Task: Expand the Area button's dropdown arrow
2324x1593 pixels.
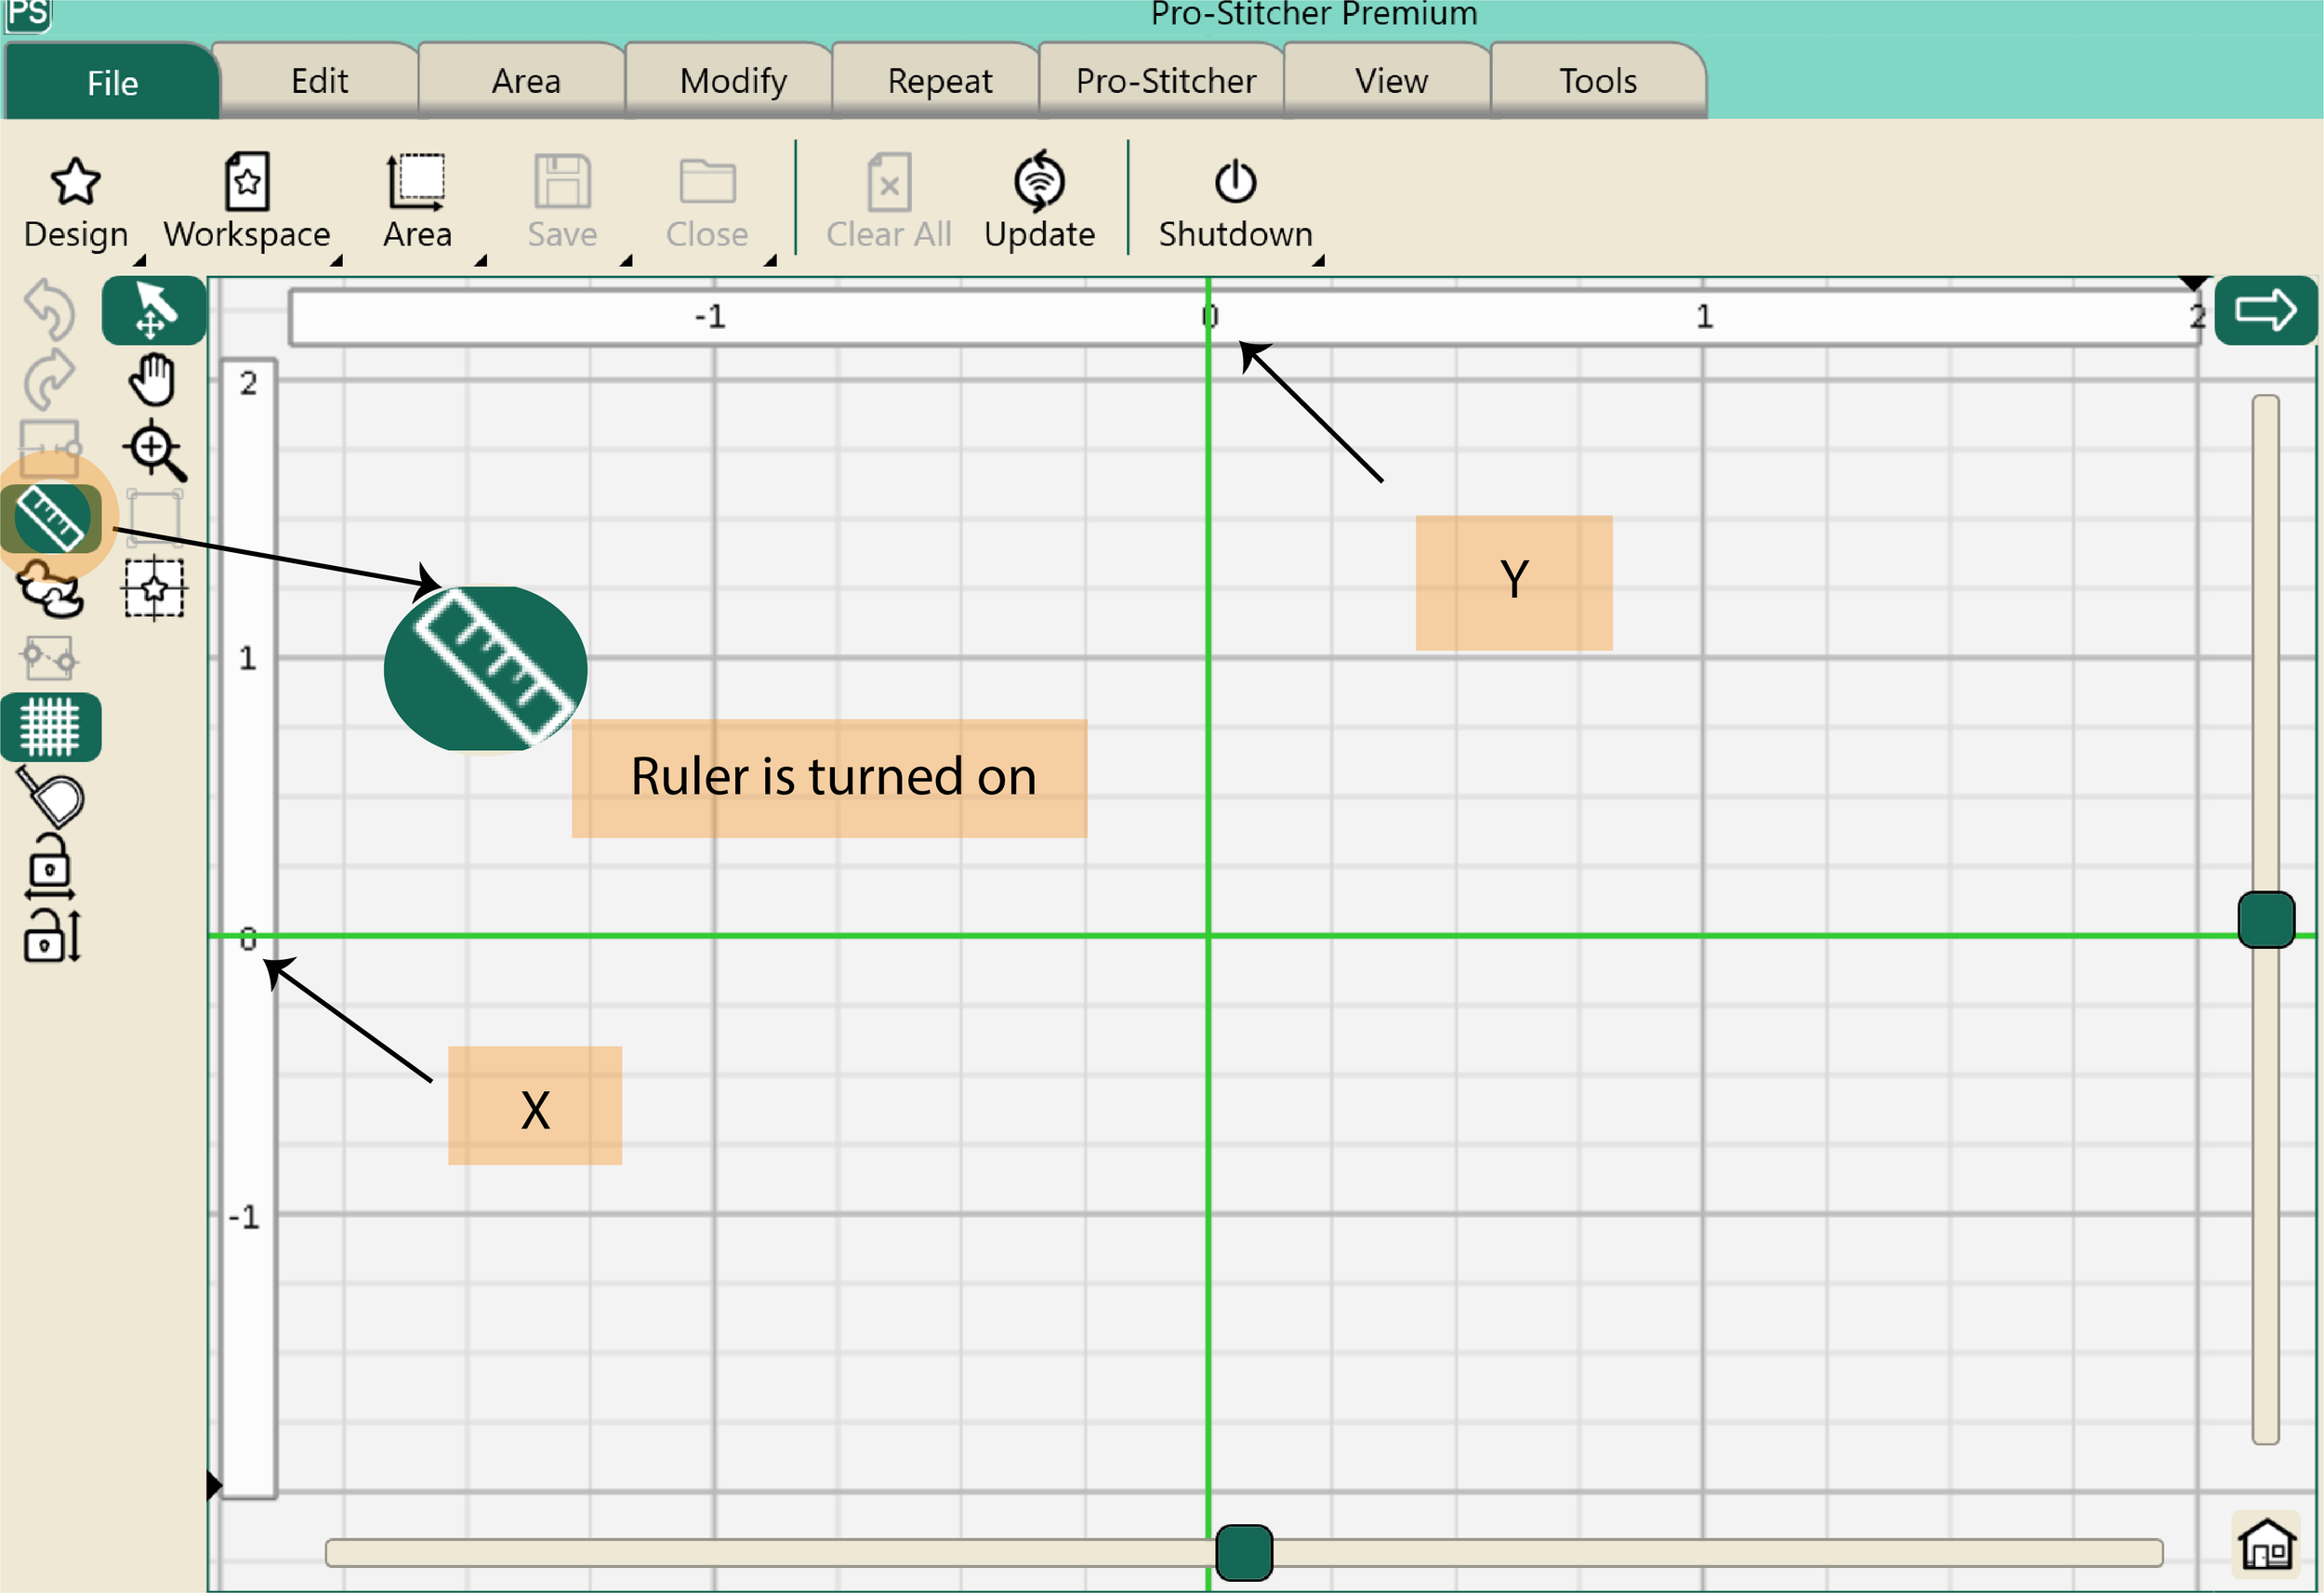Action: 481,261
